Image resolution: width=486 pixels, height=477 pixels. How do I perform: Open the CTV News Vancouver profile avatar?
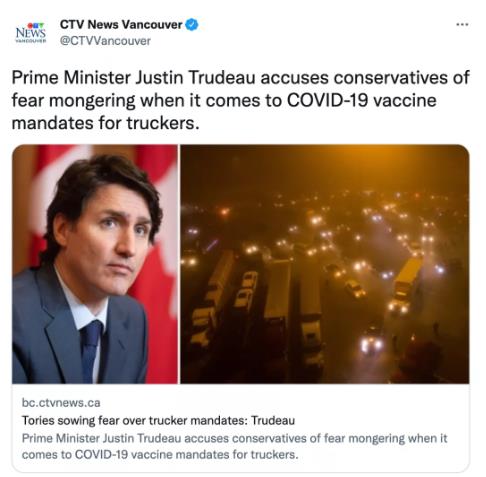pos(31,32)
